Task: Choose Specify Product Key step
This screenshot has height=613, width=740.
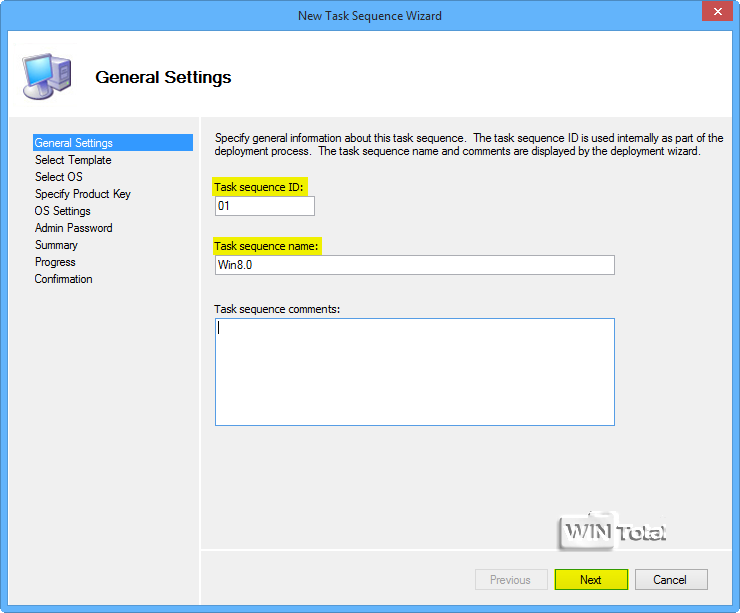Action: point(83,194)
